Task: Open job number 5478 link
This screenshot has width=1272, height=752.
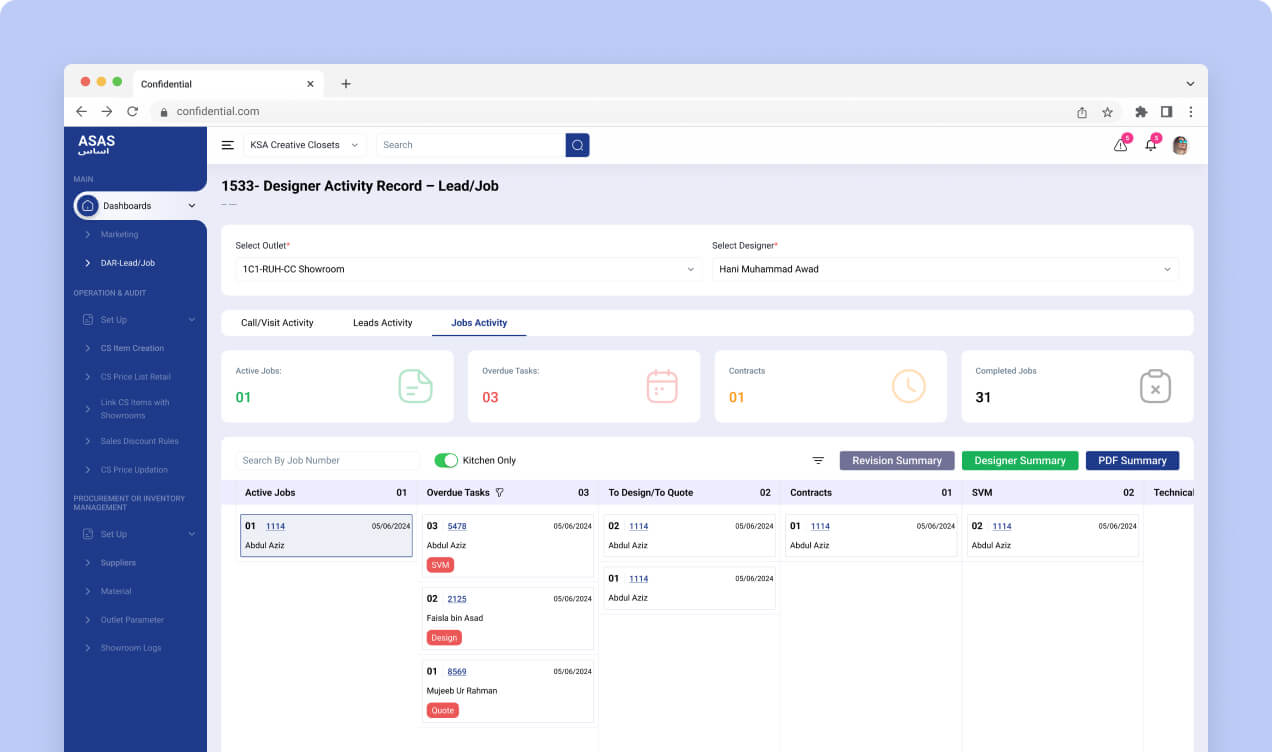Action: click(457, 526)
